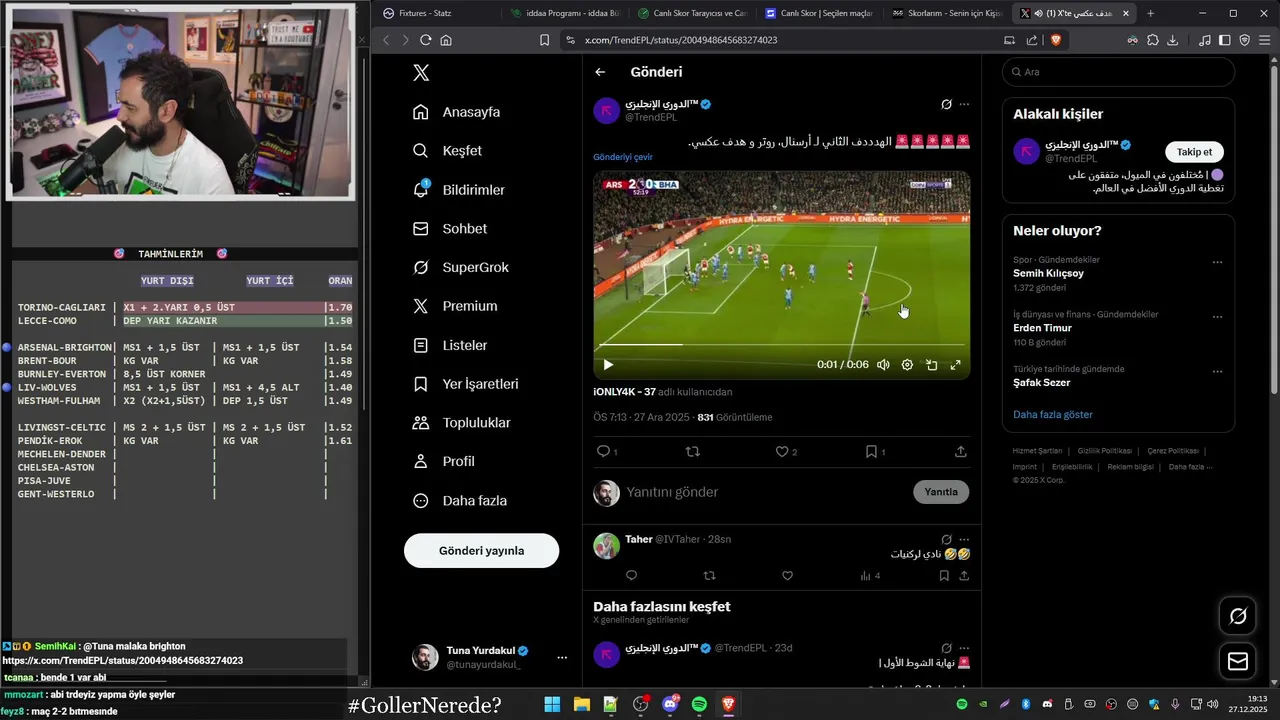Image resolution: width=1280 pixels, height=720 pixels.
Task: Go to Anasayfa in the X sidebar
Action: point(457,112)
